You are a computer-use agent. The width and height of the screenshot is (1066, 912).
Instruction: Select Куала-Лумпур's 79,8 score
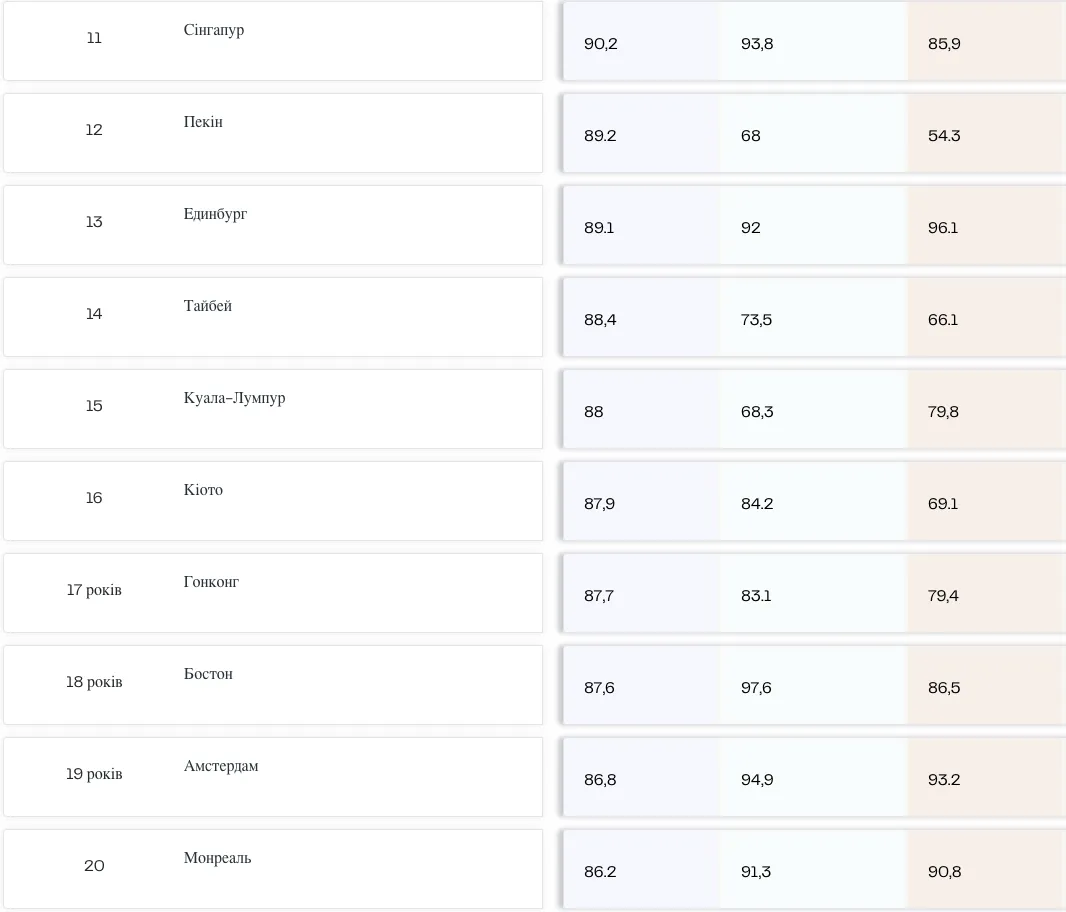click(x=943, y=411)
